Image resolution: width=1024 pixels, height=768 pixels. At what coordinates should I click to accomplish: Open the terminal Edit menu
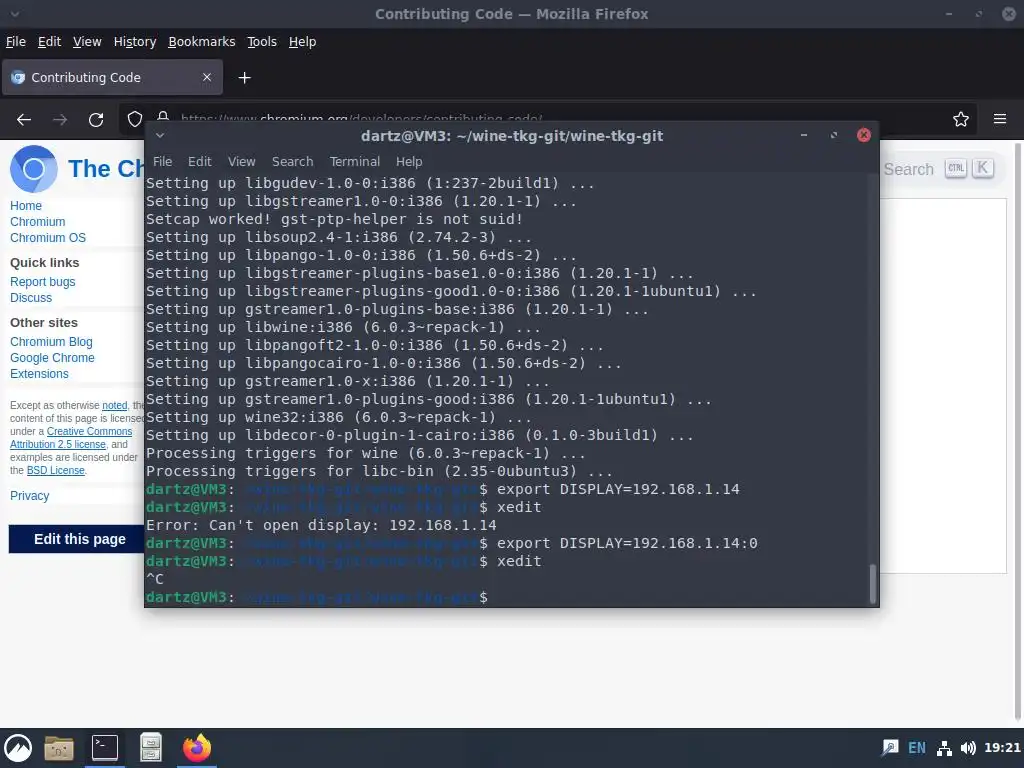coord(200,161)
